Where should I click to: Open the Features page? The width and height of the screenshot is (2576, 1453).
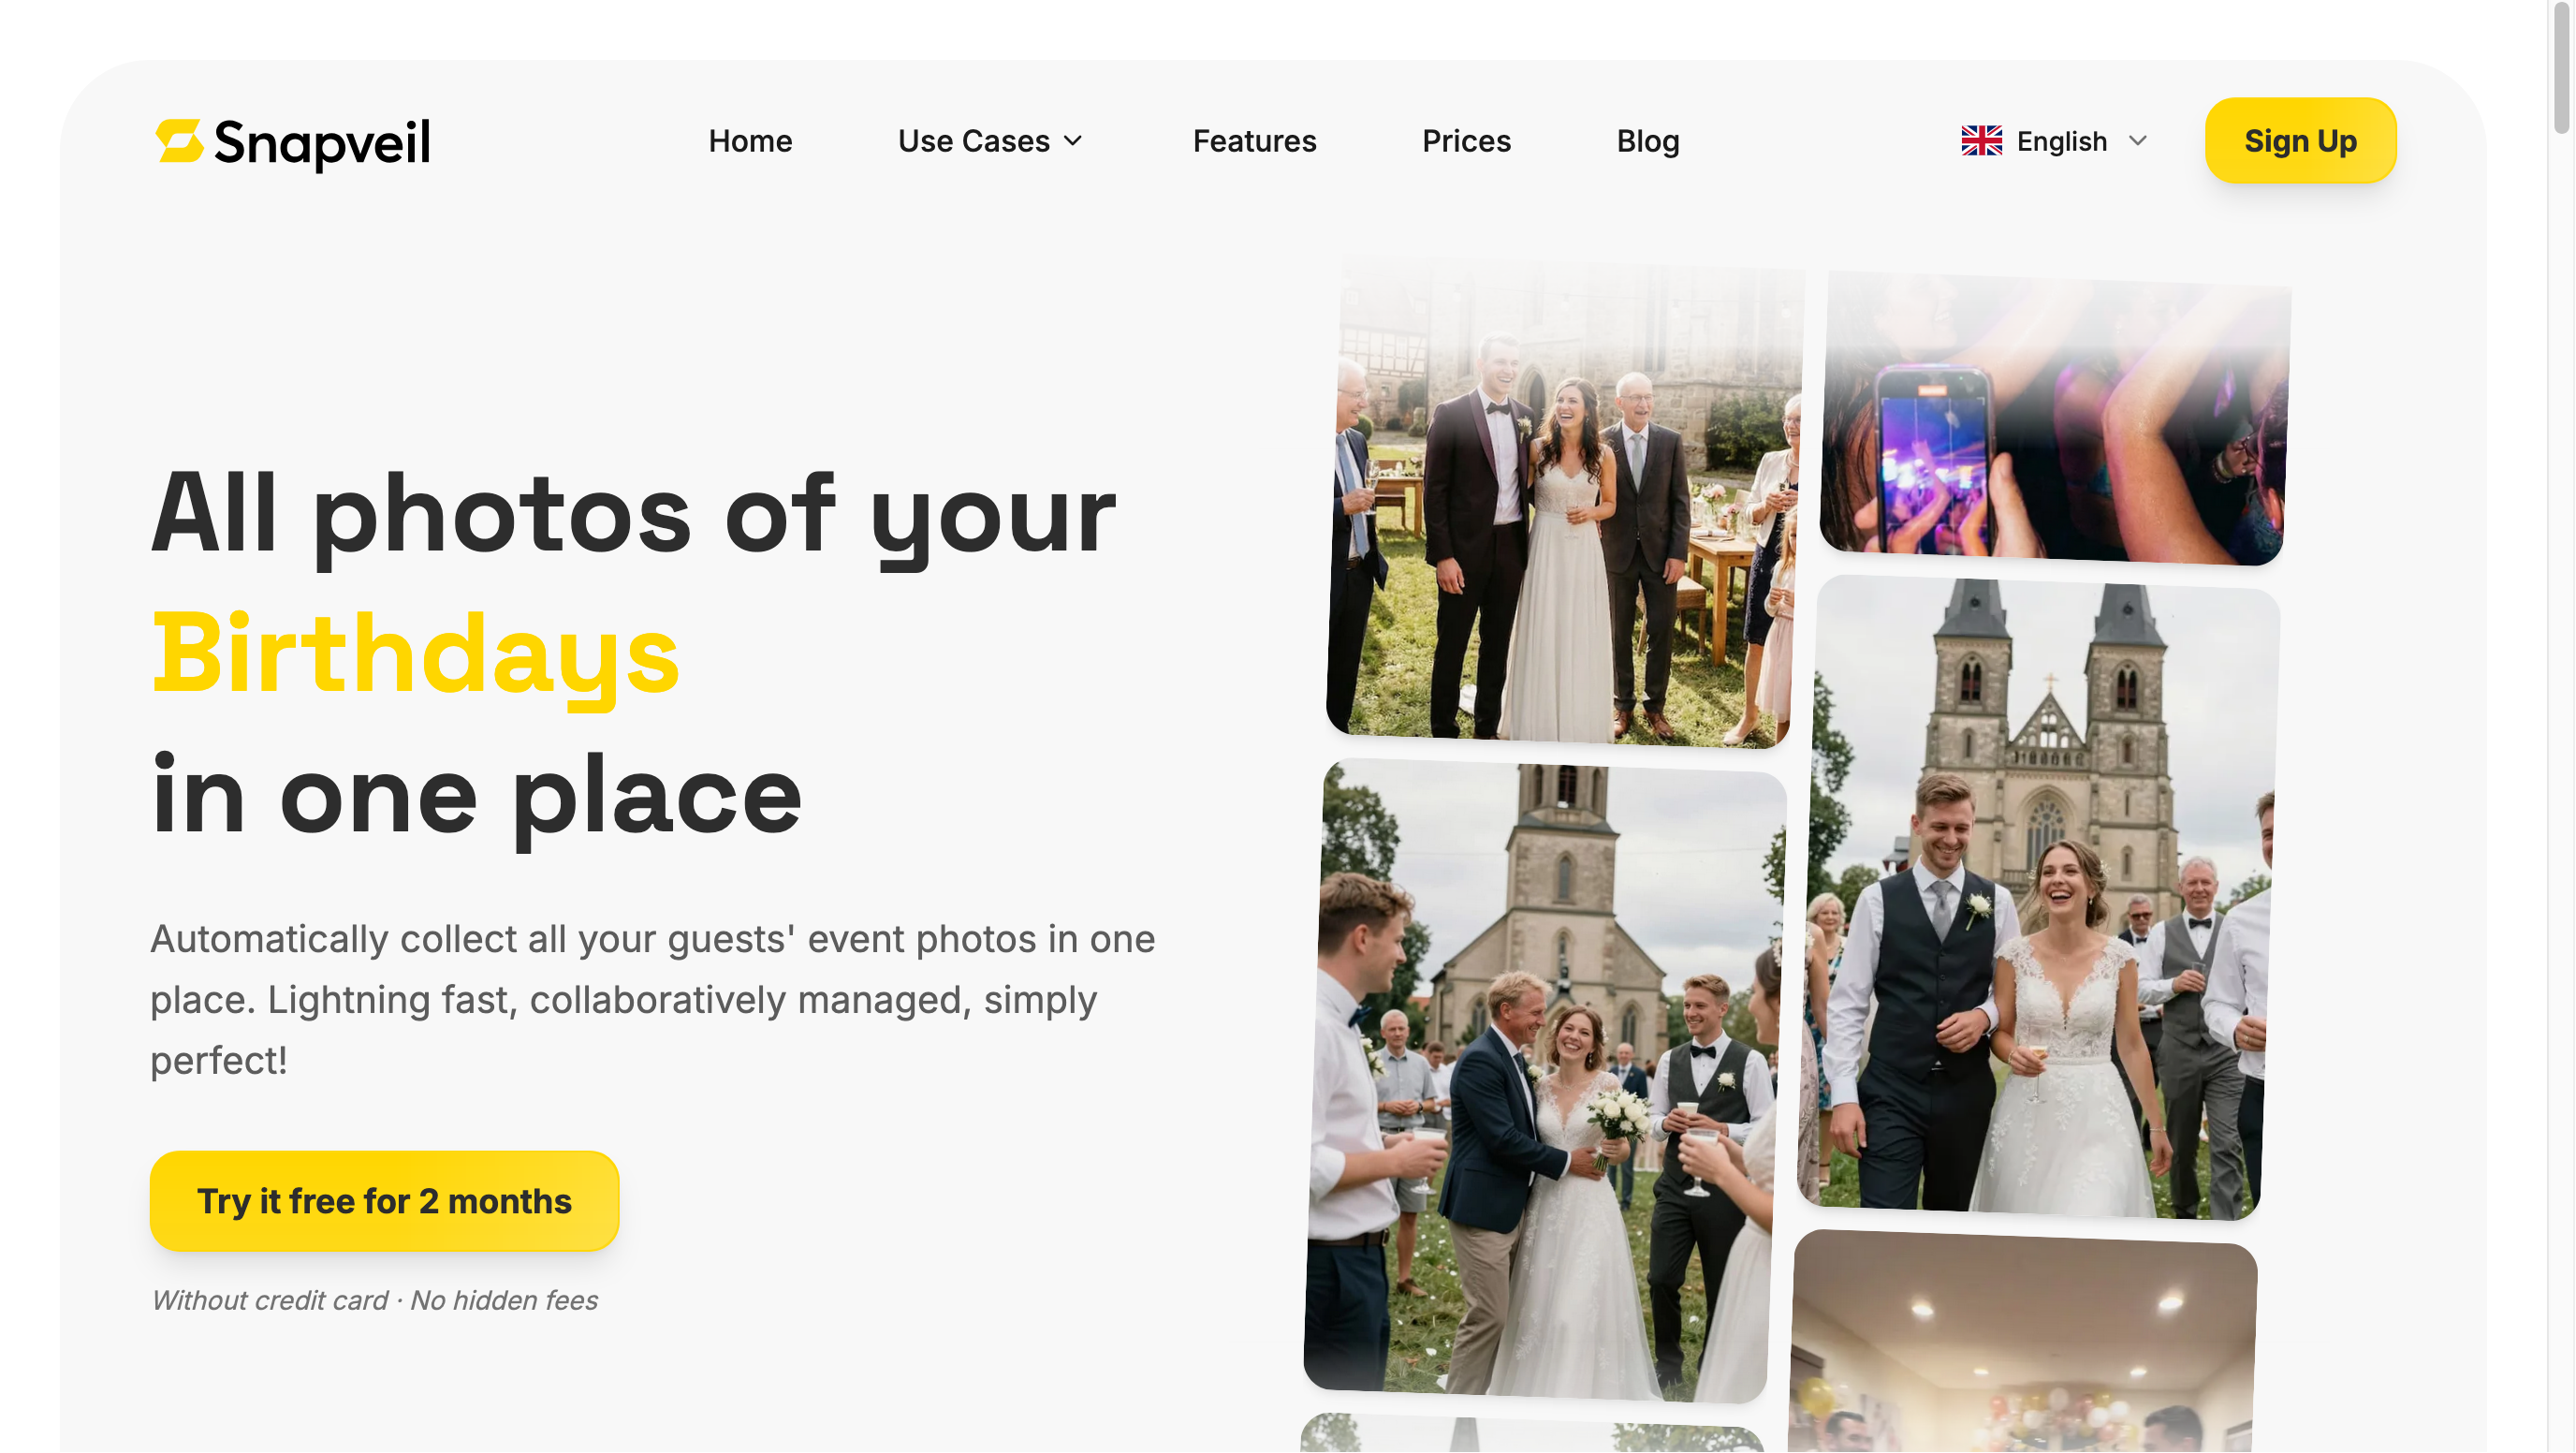point(1254,141)
